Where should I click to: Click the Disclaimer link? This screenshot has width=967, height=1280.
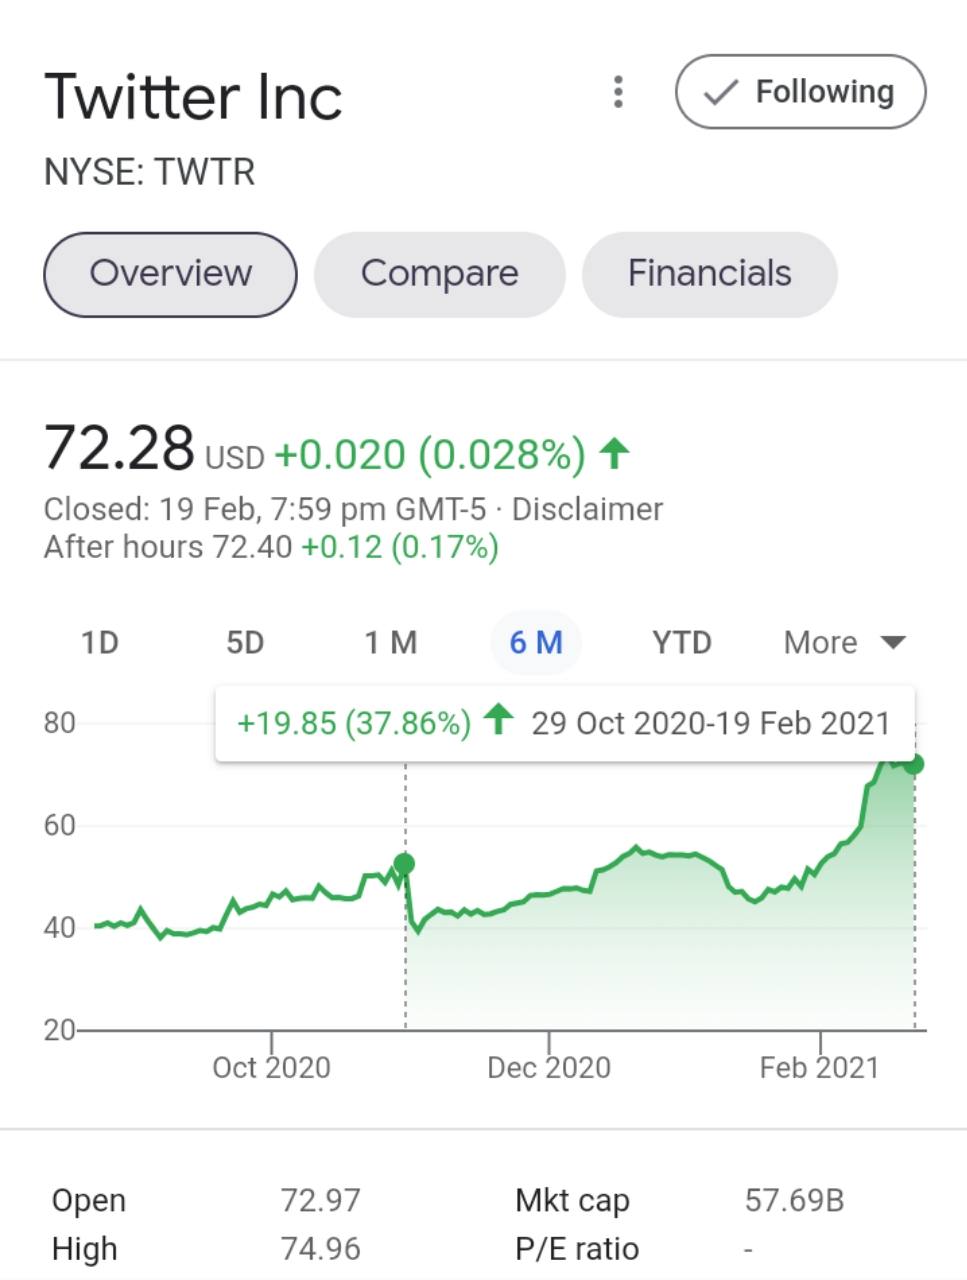[x=587, y=509]
